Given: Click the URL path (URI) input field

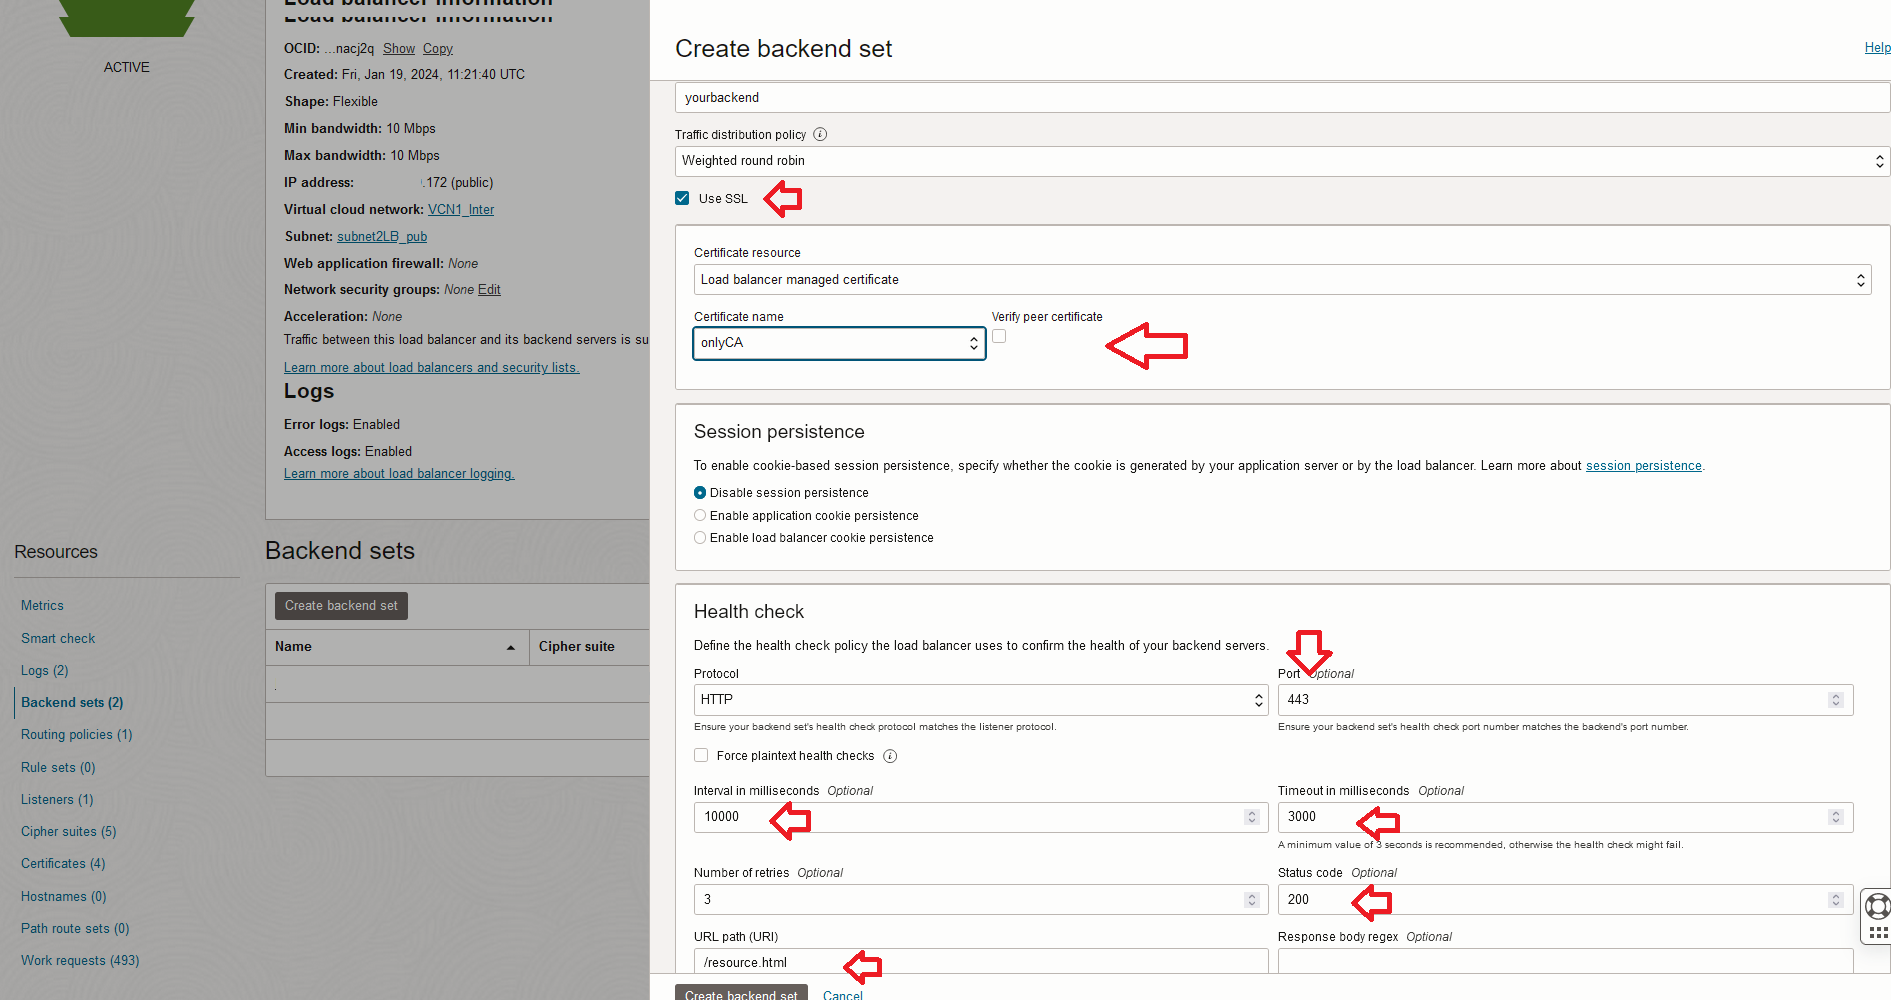Looking at the screenshot, I should [980, 962].
